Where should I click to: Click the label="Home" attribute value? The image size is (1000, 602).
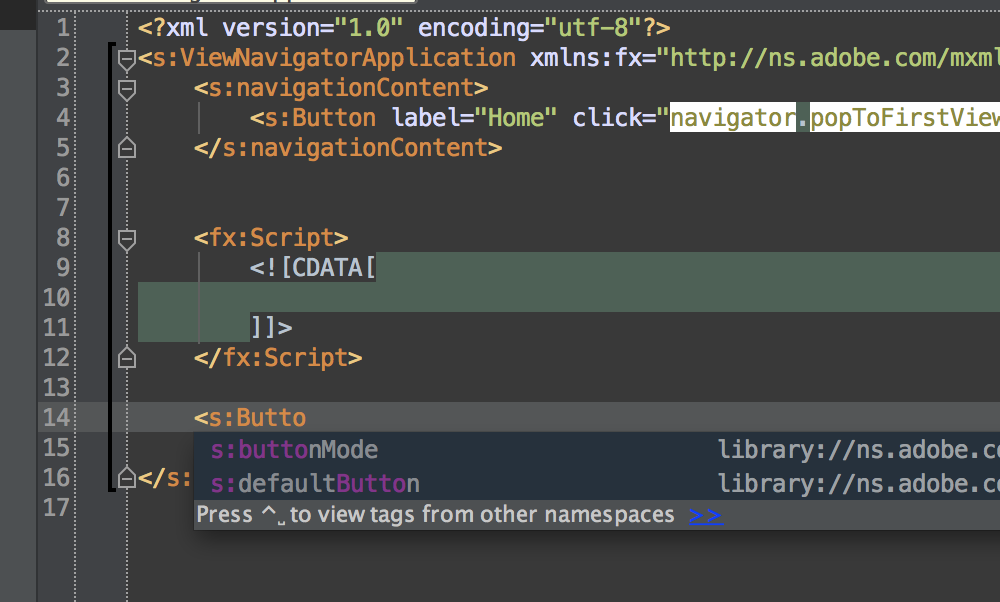pos(515,117)
